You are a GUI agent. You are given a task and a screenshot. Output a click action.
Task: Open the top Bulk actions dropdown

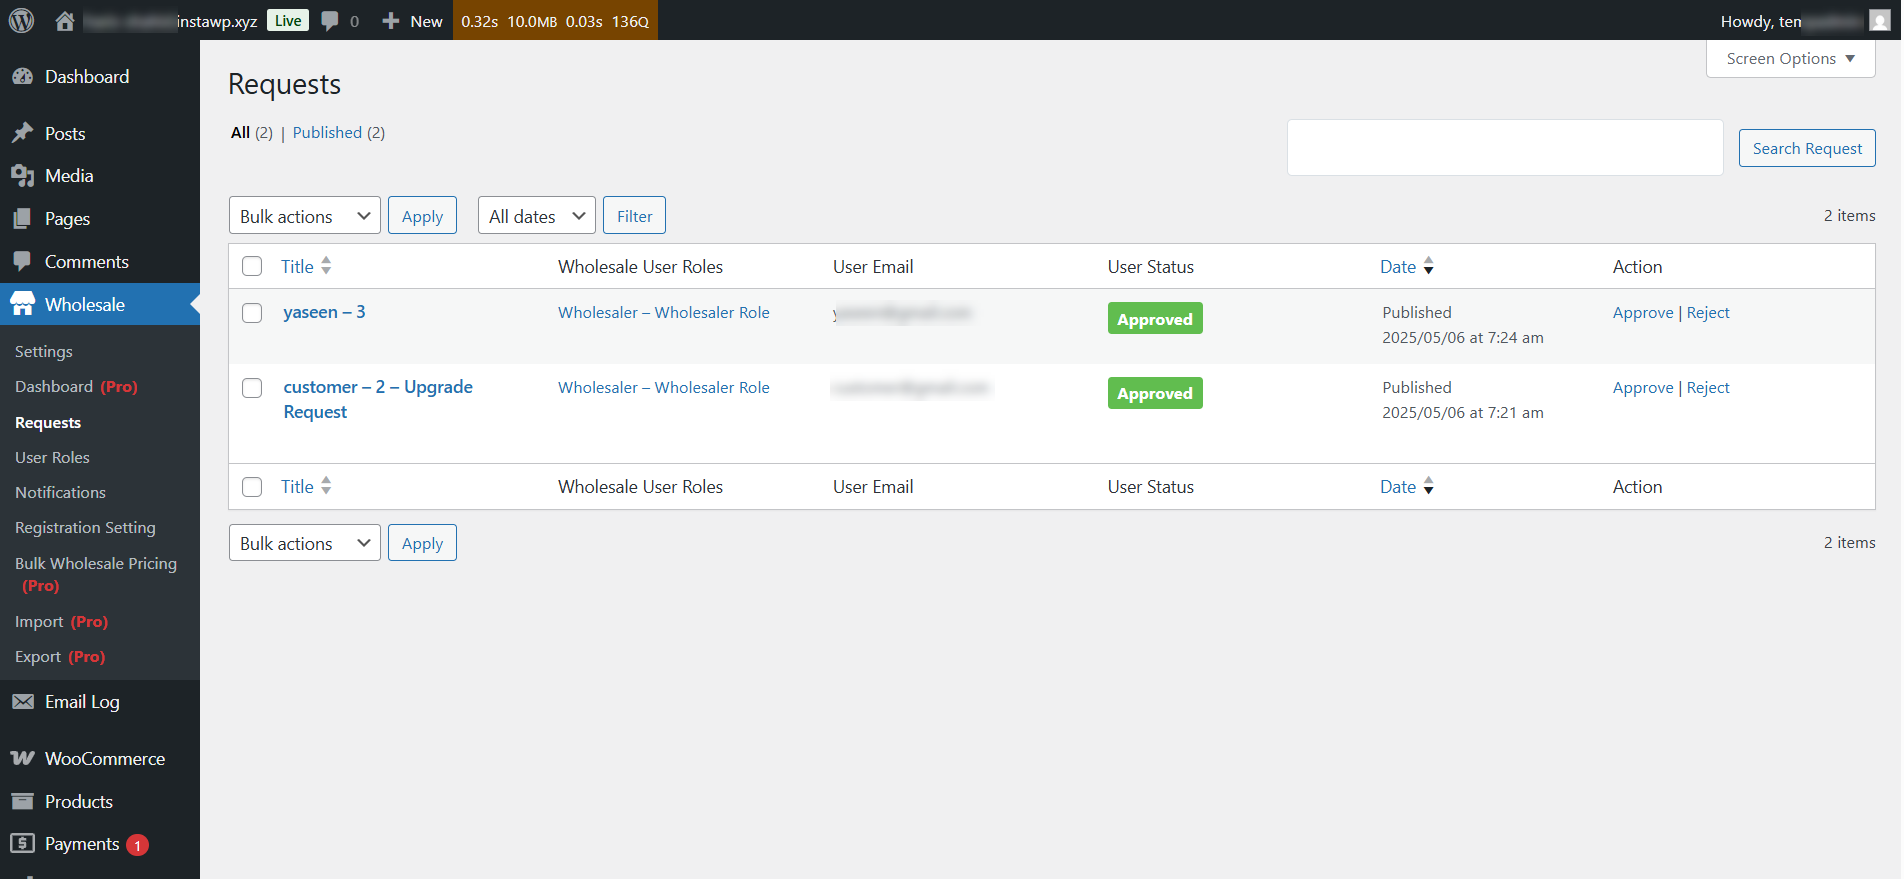tap(305, 216)
